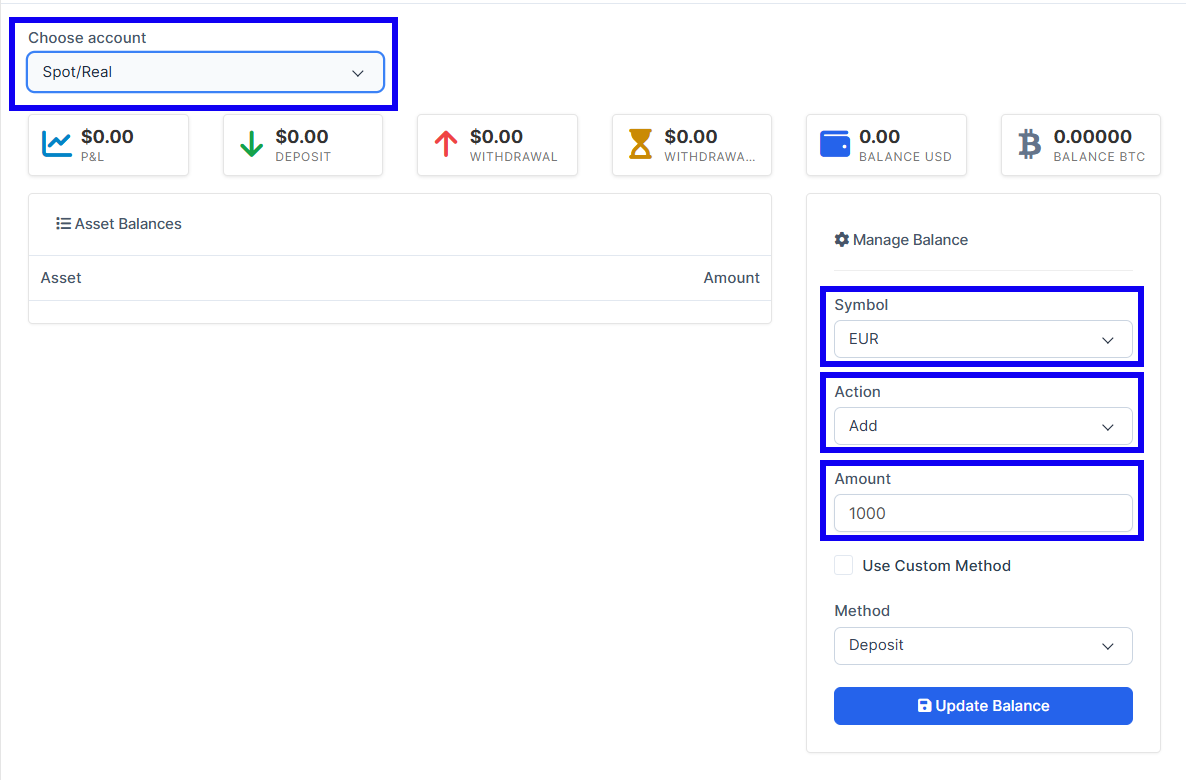Viewport: 1186px width, 780px height.
Task: Click the $0.00 P&L value
Action: point(107,137)
